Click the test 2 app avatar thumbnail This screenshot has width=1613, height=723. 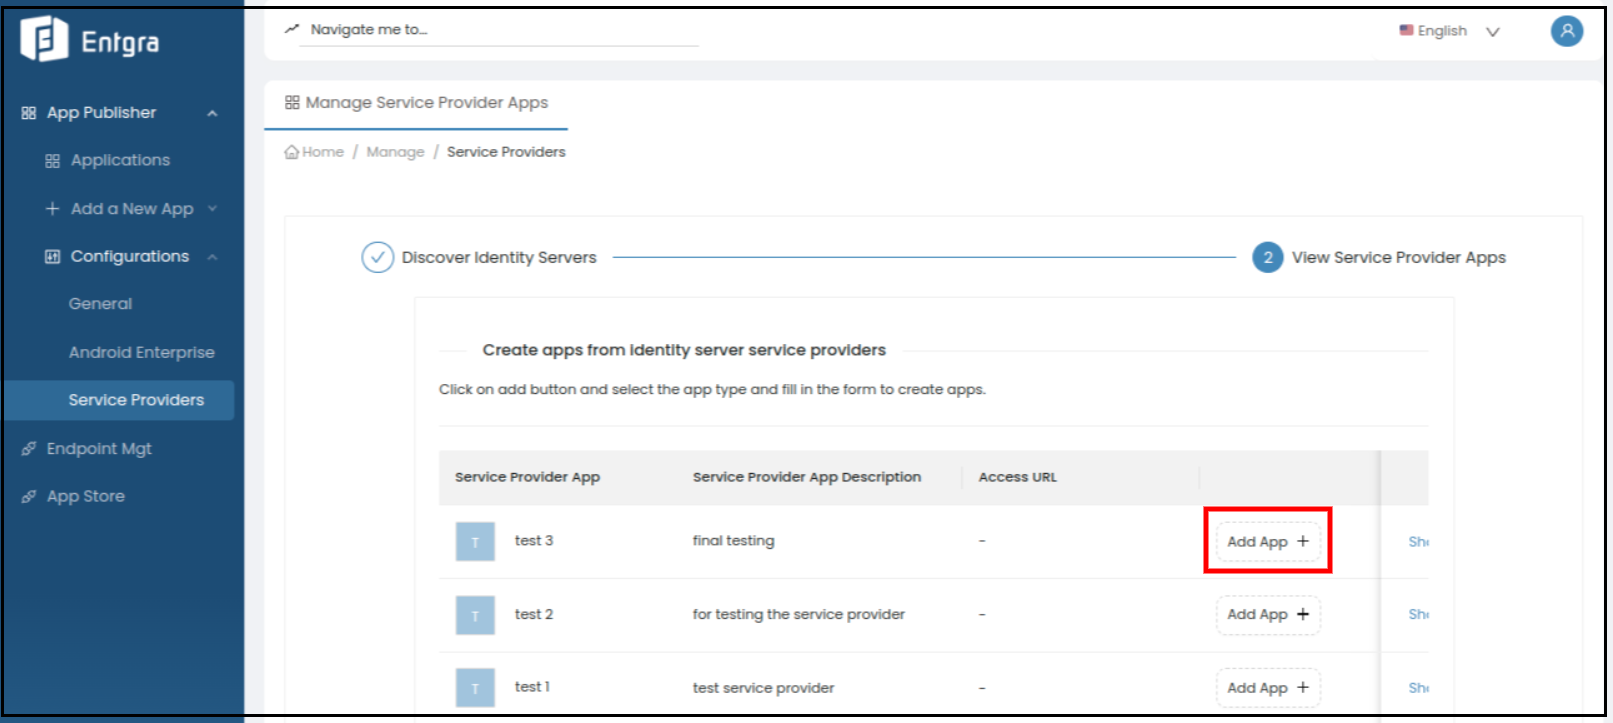point(475,615)
